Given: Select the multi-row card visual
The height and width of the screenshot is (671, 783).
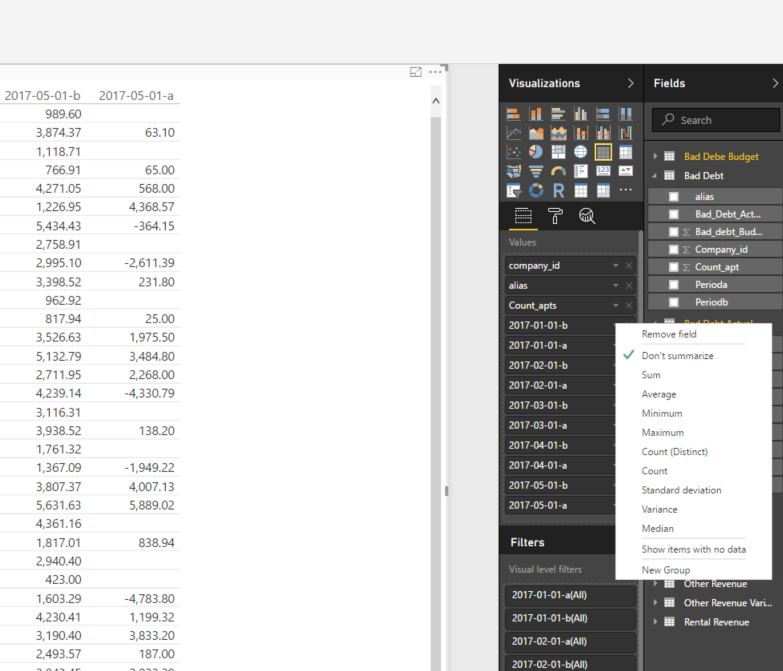Looking at the screenshot, I should [580, 171].
